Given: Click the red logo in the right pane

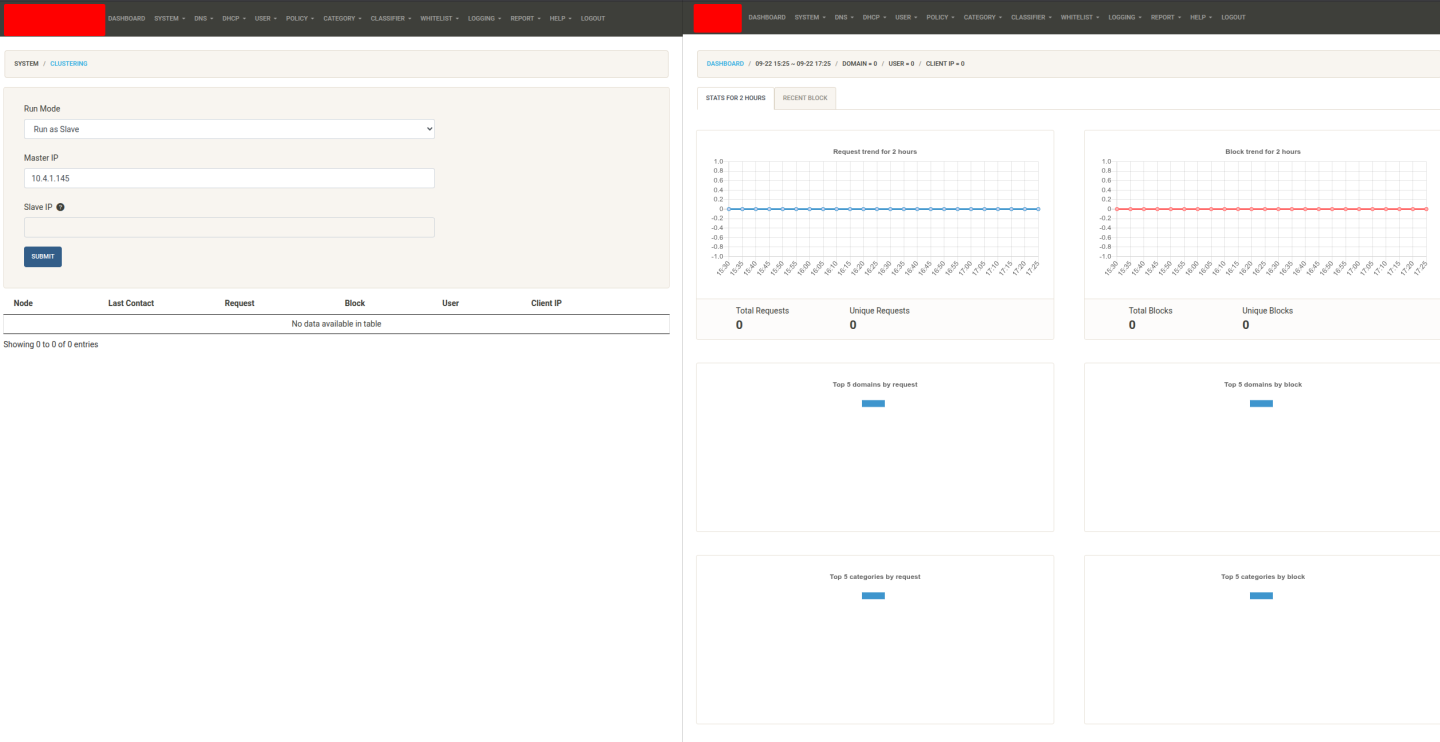Looking at the screenshot, I should (x=717, y=18).
